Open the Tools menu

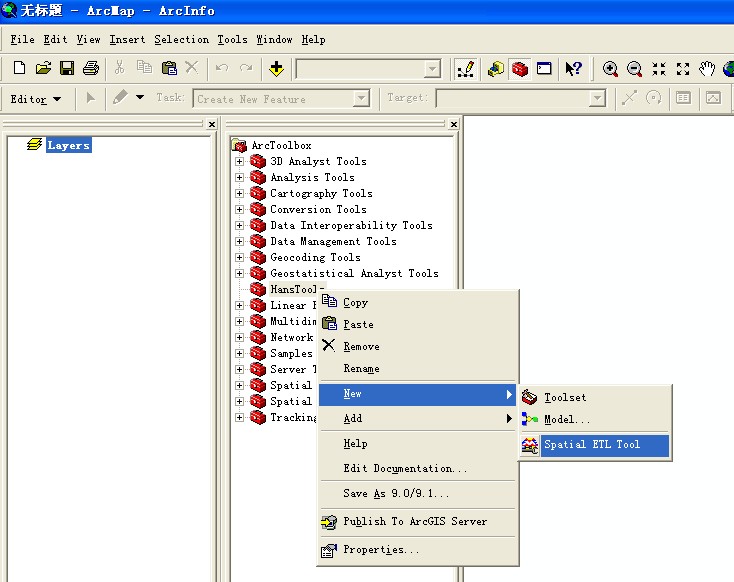[x=232, y=40]
